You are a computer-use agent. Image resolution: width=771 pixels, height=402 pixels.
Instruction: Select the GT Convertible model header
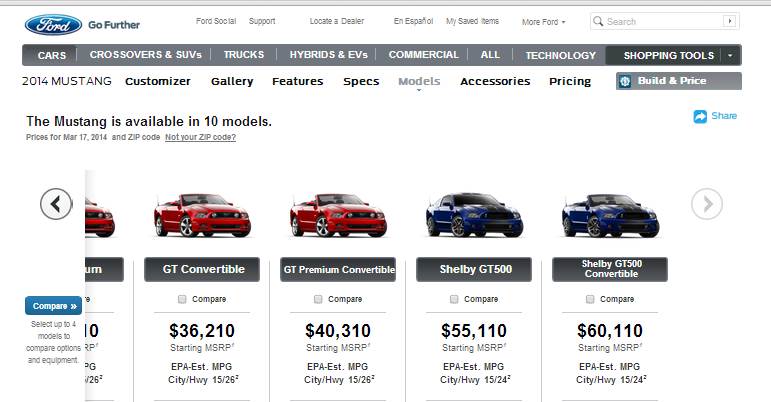tap(202, 269)
